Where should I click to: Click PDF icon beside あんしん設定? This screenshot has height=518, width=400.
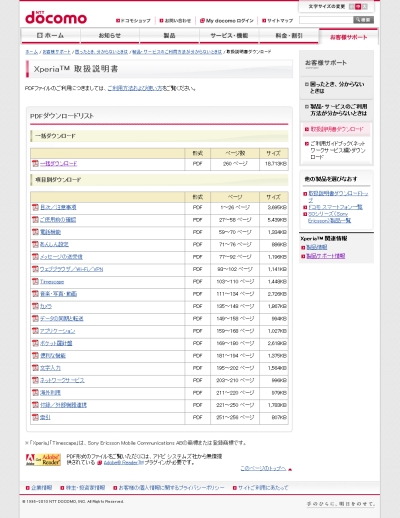(35, 244)
